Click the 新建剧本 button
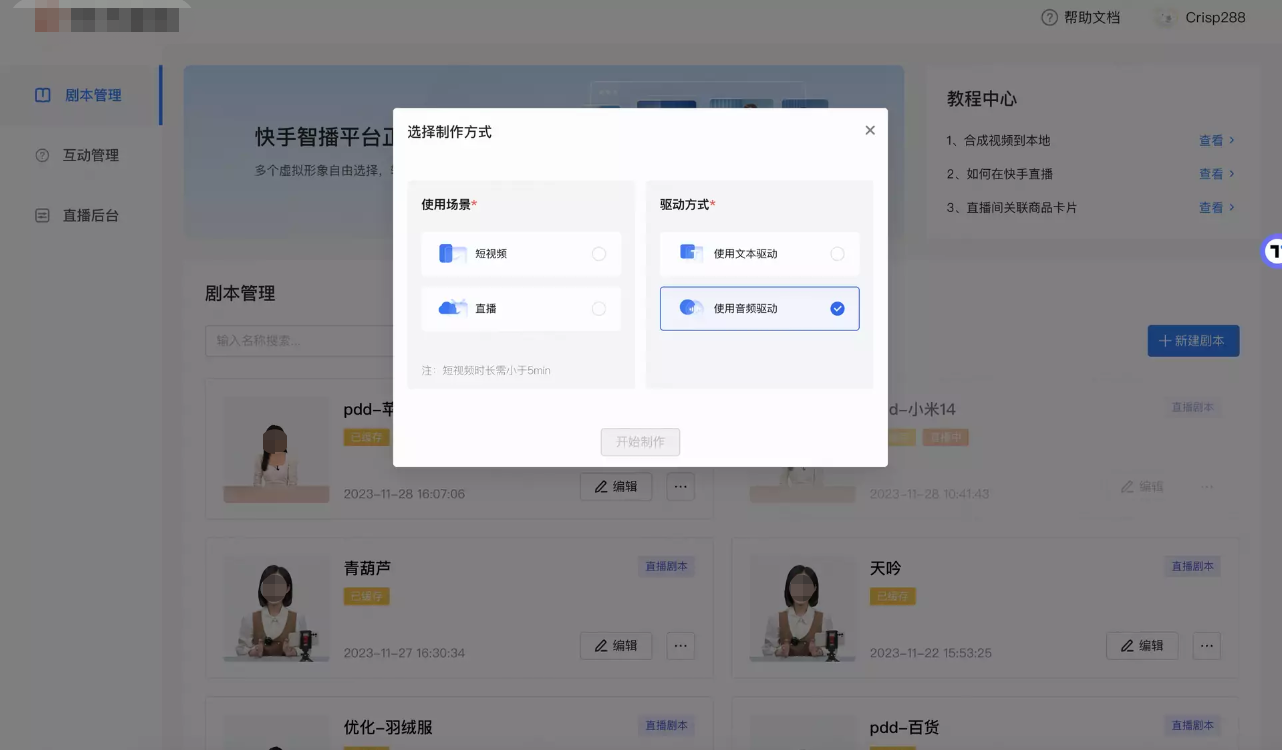 1193,341
